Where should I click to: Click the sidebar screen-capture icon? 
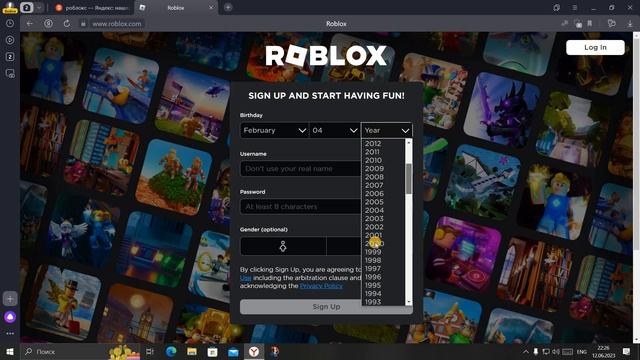click(10, 74)
